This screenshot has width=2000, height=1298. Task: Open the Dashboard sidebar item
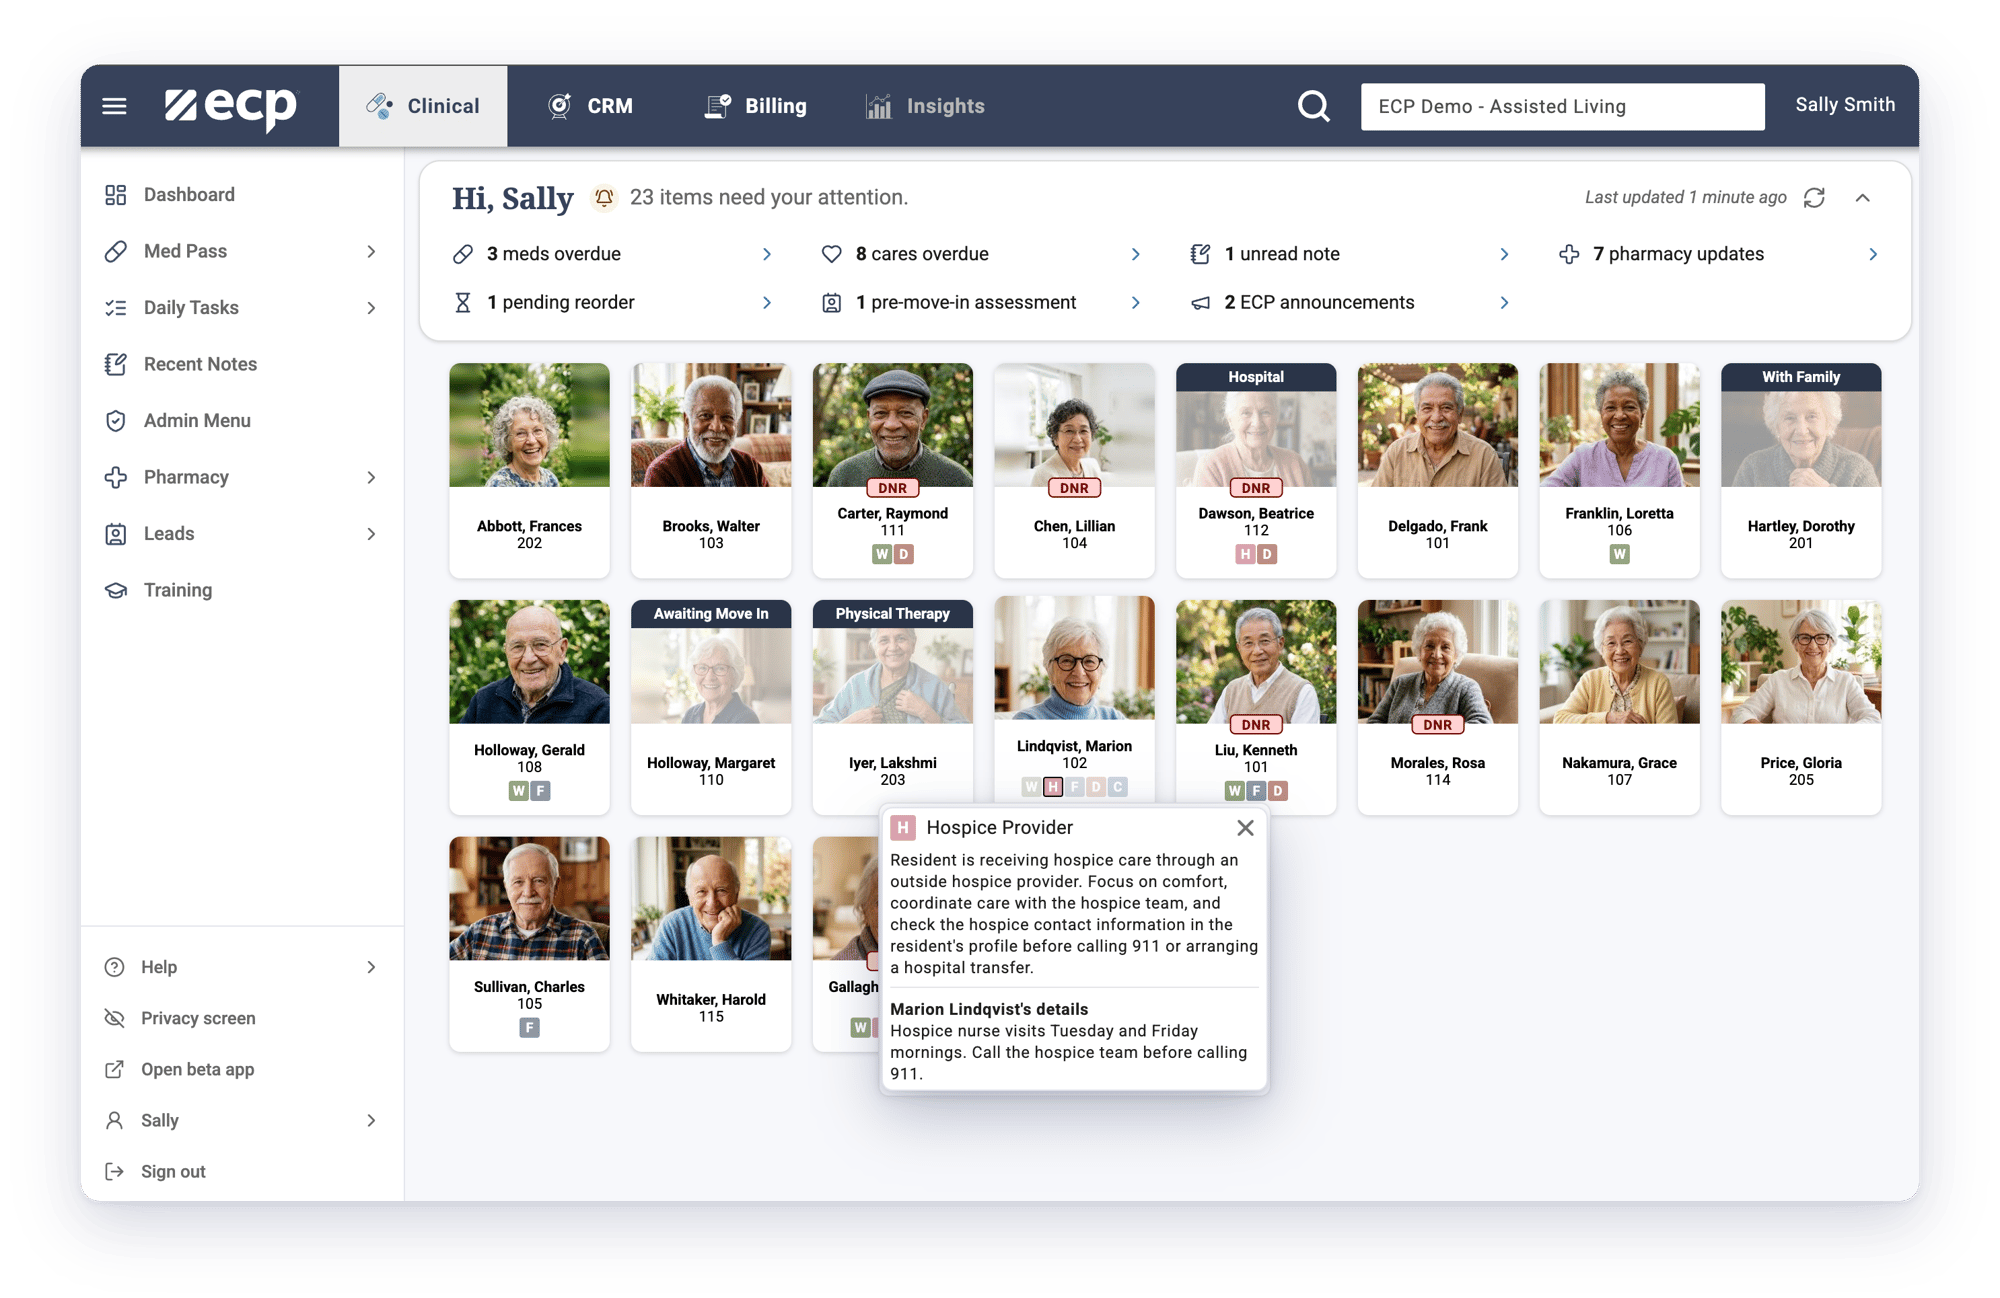coord(242,195)
